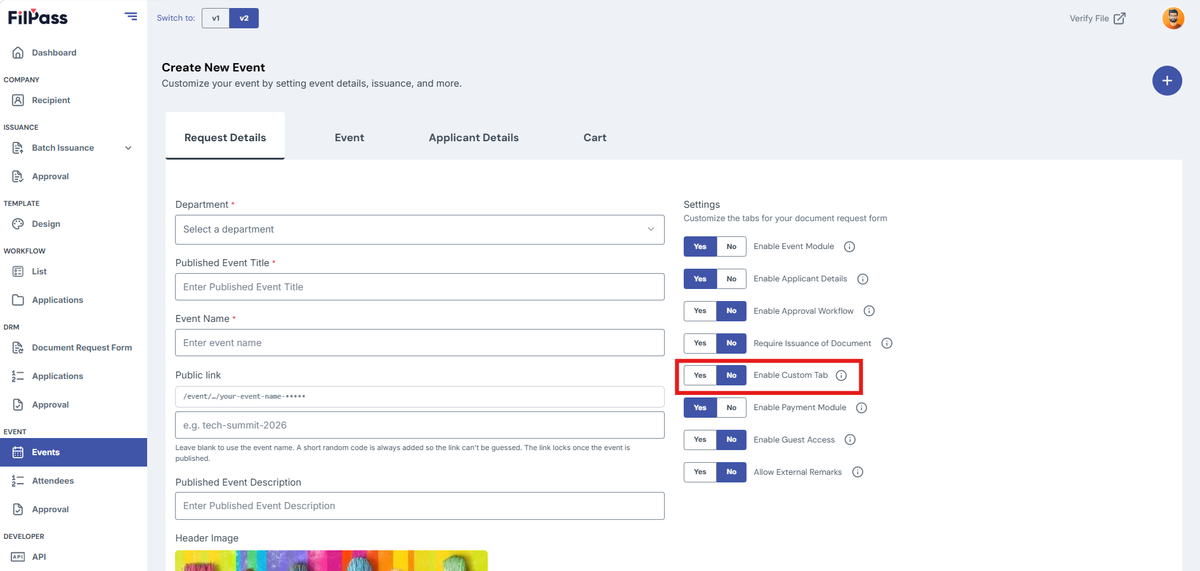Viewport: 1200px width, 571px height.
Task: Click the public link preview path text
Action: click(244, 397)
